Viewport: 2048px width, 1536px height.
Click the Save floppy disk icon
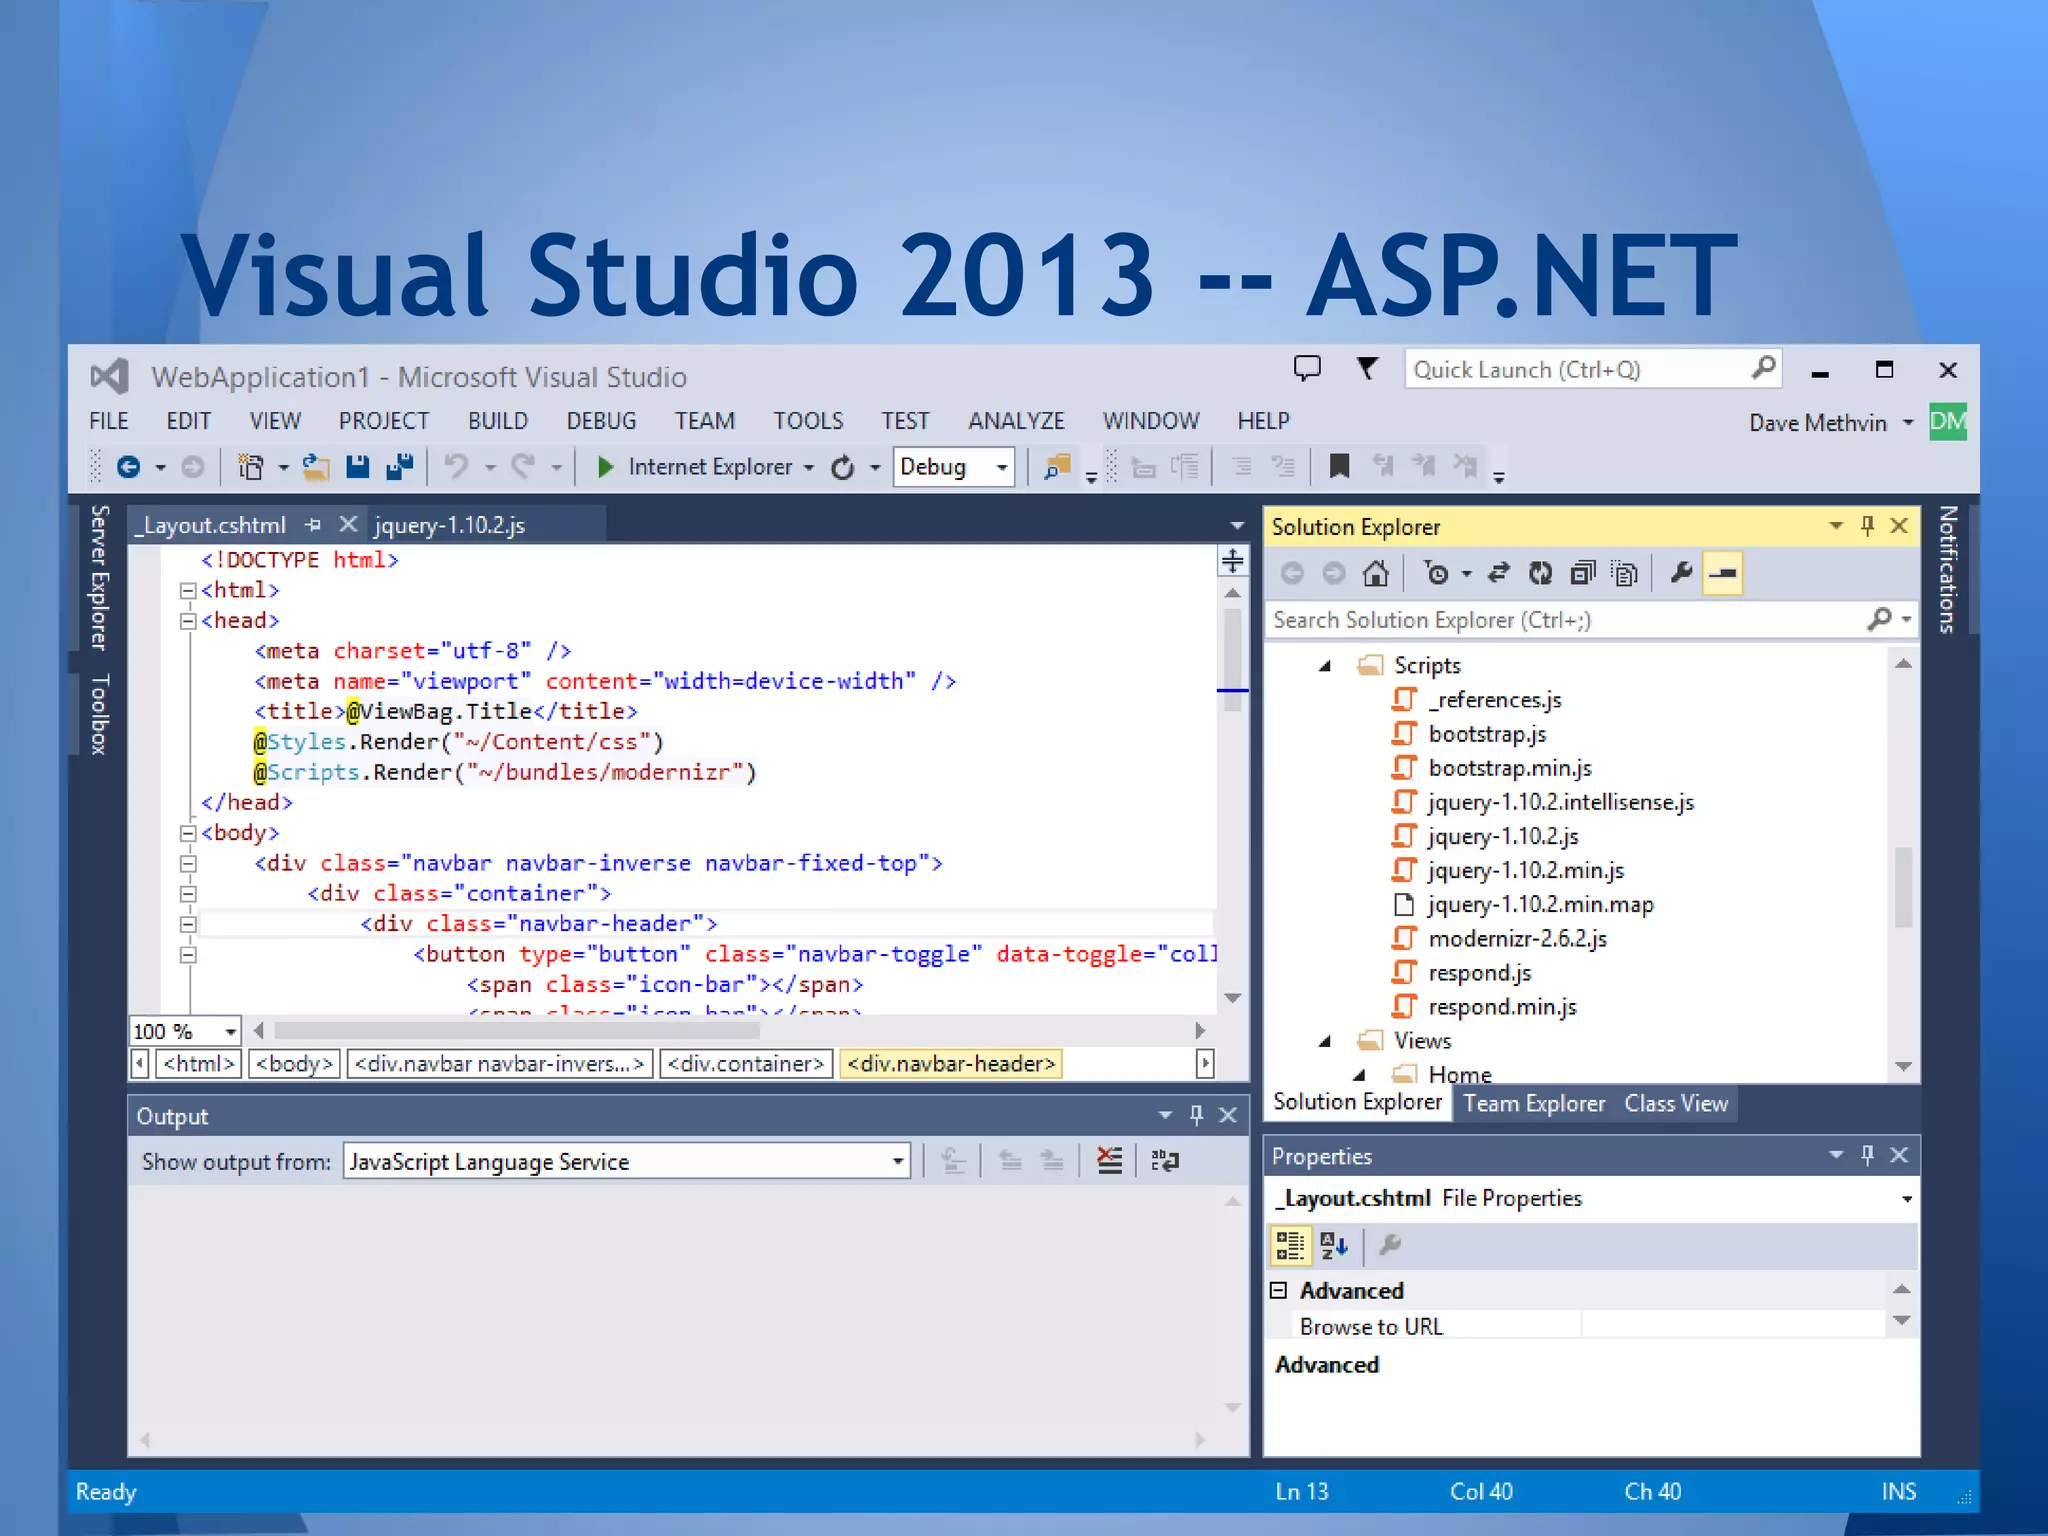pos(357,467)
